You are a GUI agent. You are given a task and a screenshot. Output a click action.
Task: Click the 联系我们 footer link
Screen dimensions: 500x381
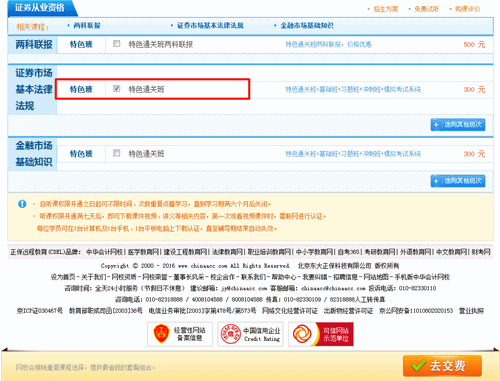253,277
